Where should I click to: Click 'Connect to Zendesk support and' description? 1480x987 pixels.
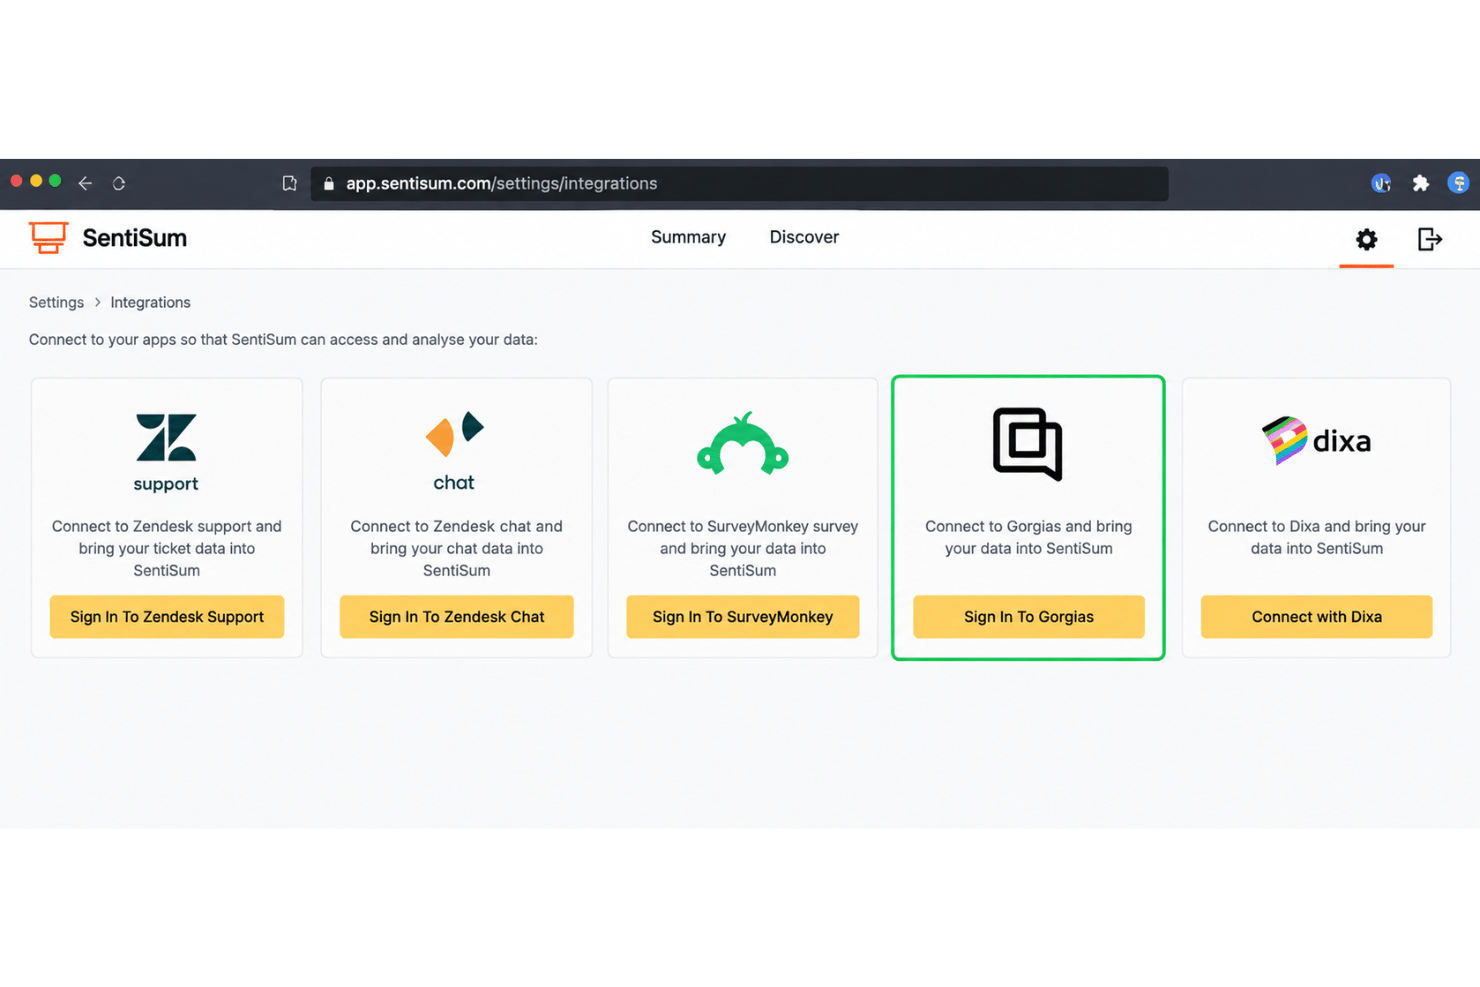tap(167, 526)
